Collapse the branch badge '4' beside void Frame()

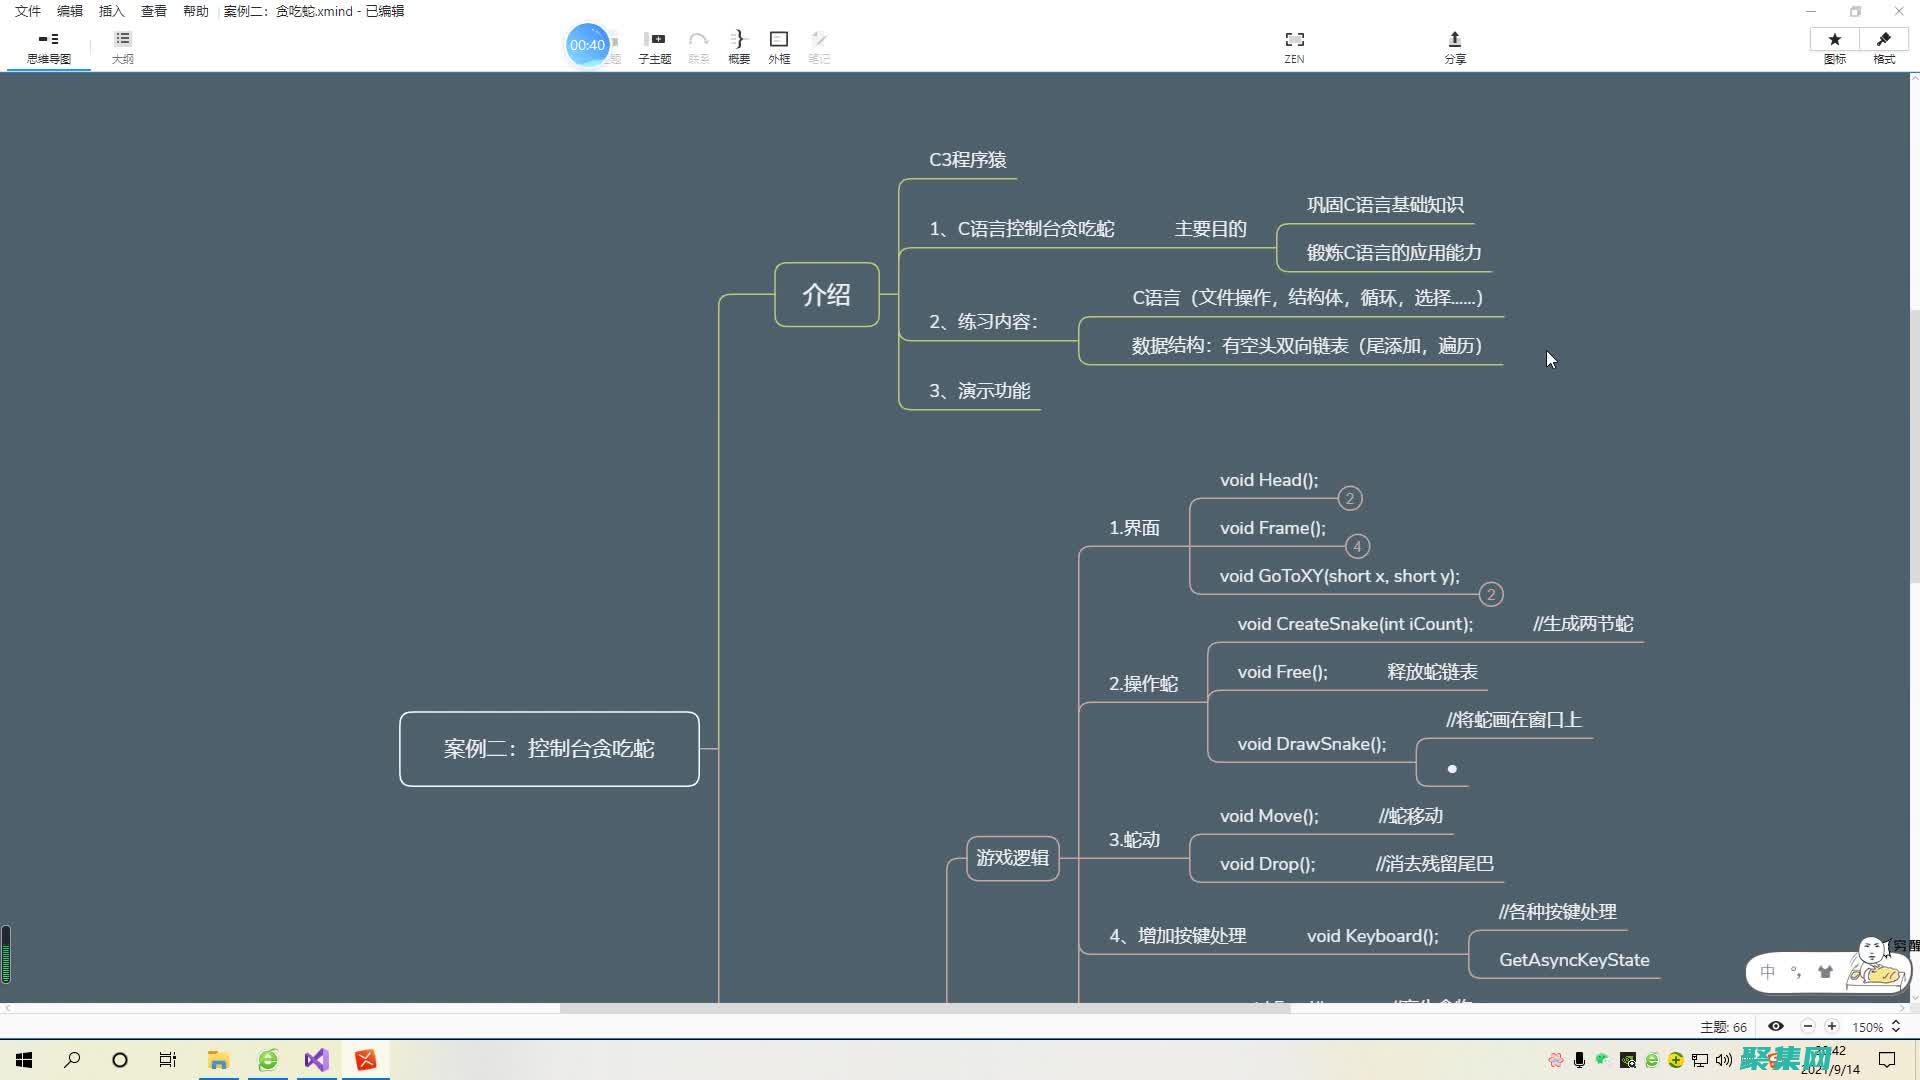1357,546
